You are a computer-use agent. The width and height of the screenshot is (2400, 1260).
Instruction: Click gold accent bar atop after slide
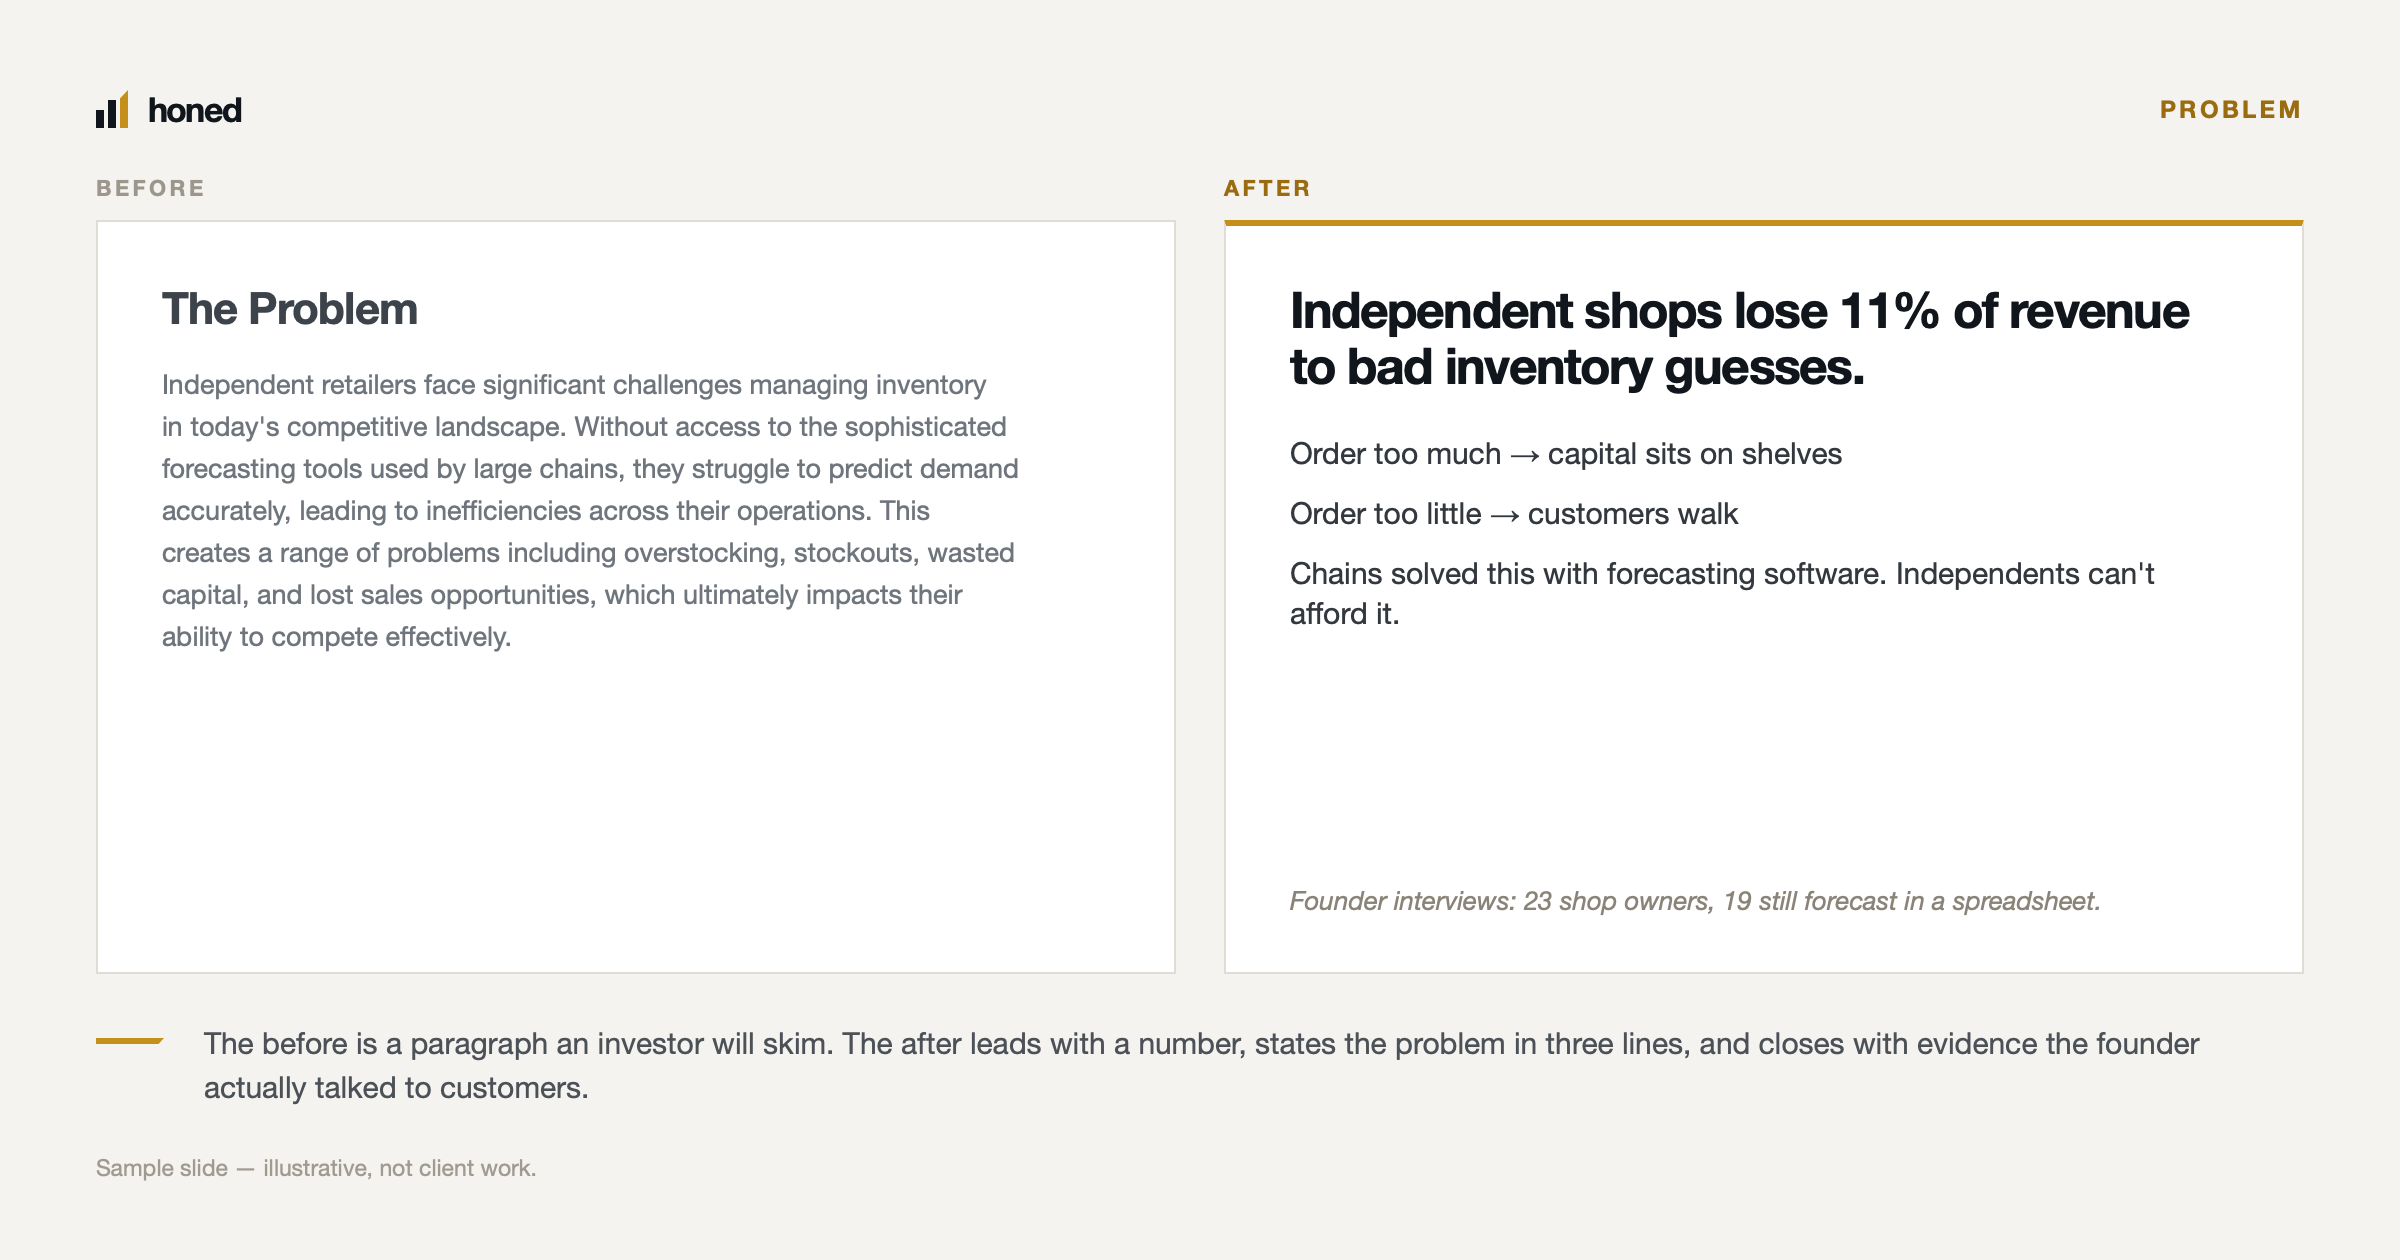click(1764, 223)
